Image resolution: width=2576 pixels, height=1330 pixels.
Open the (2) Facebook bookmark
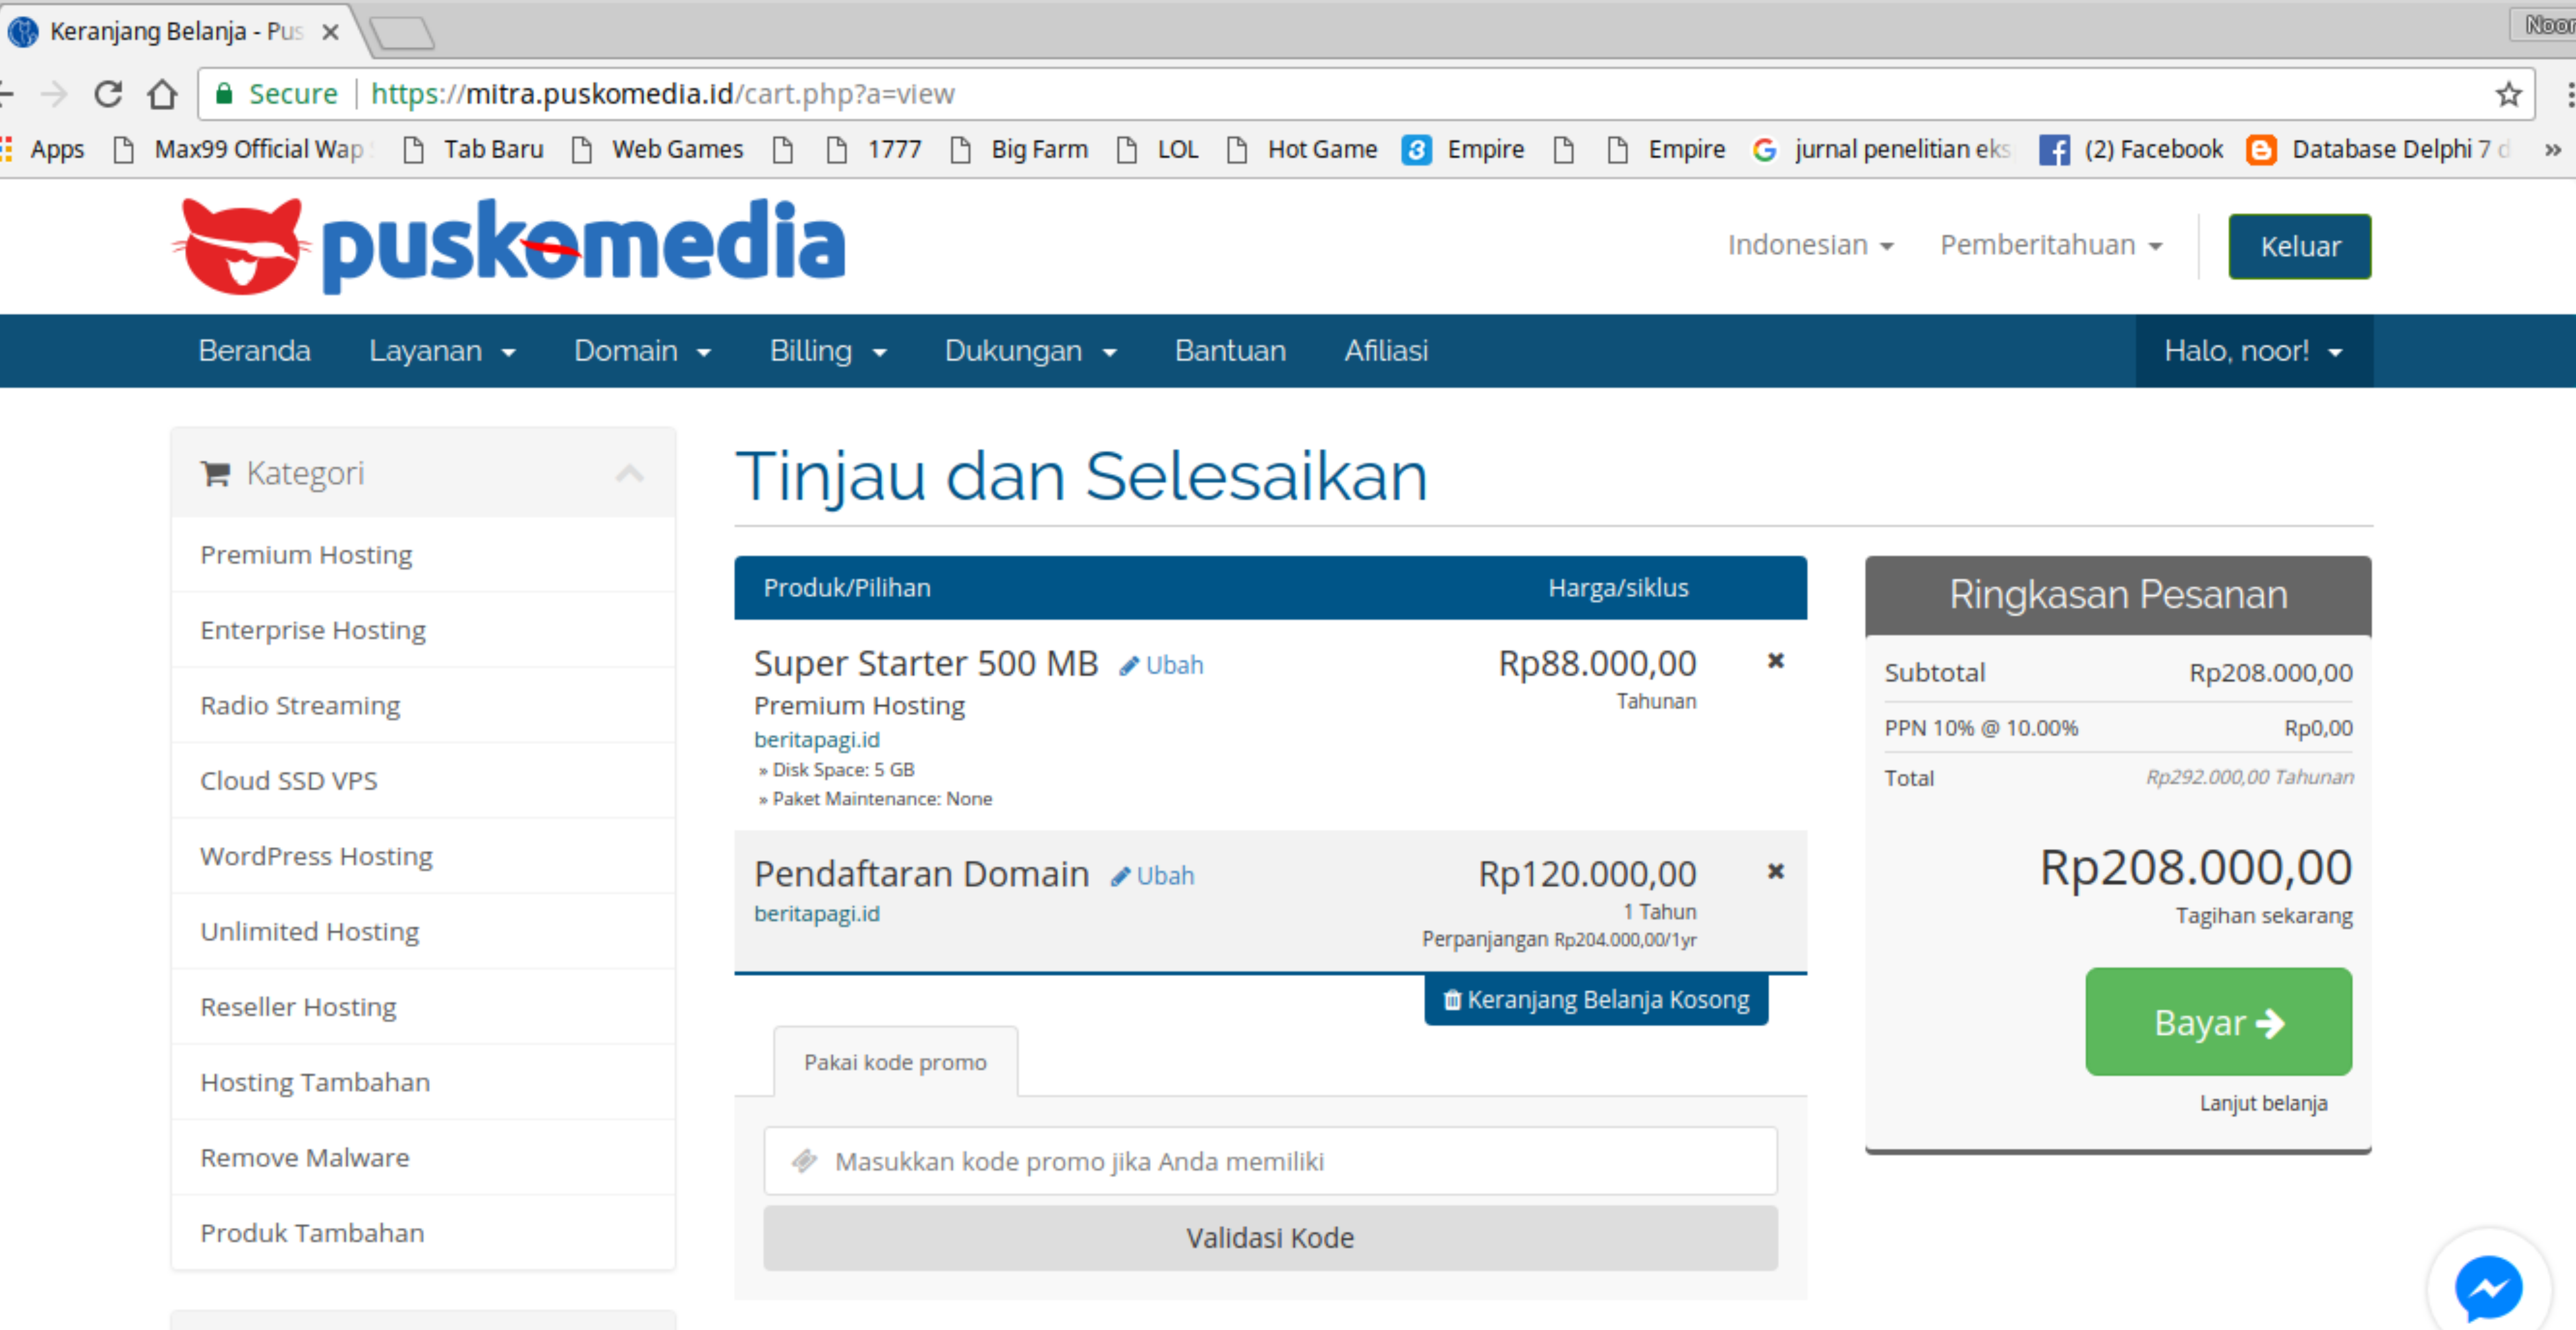tap(2131, 149)
